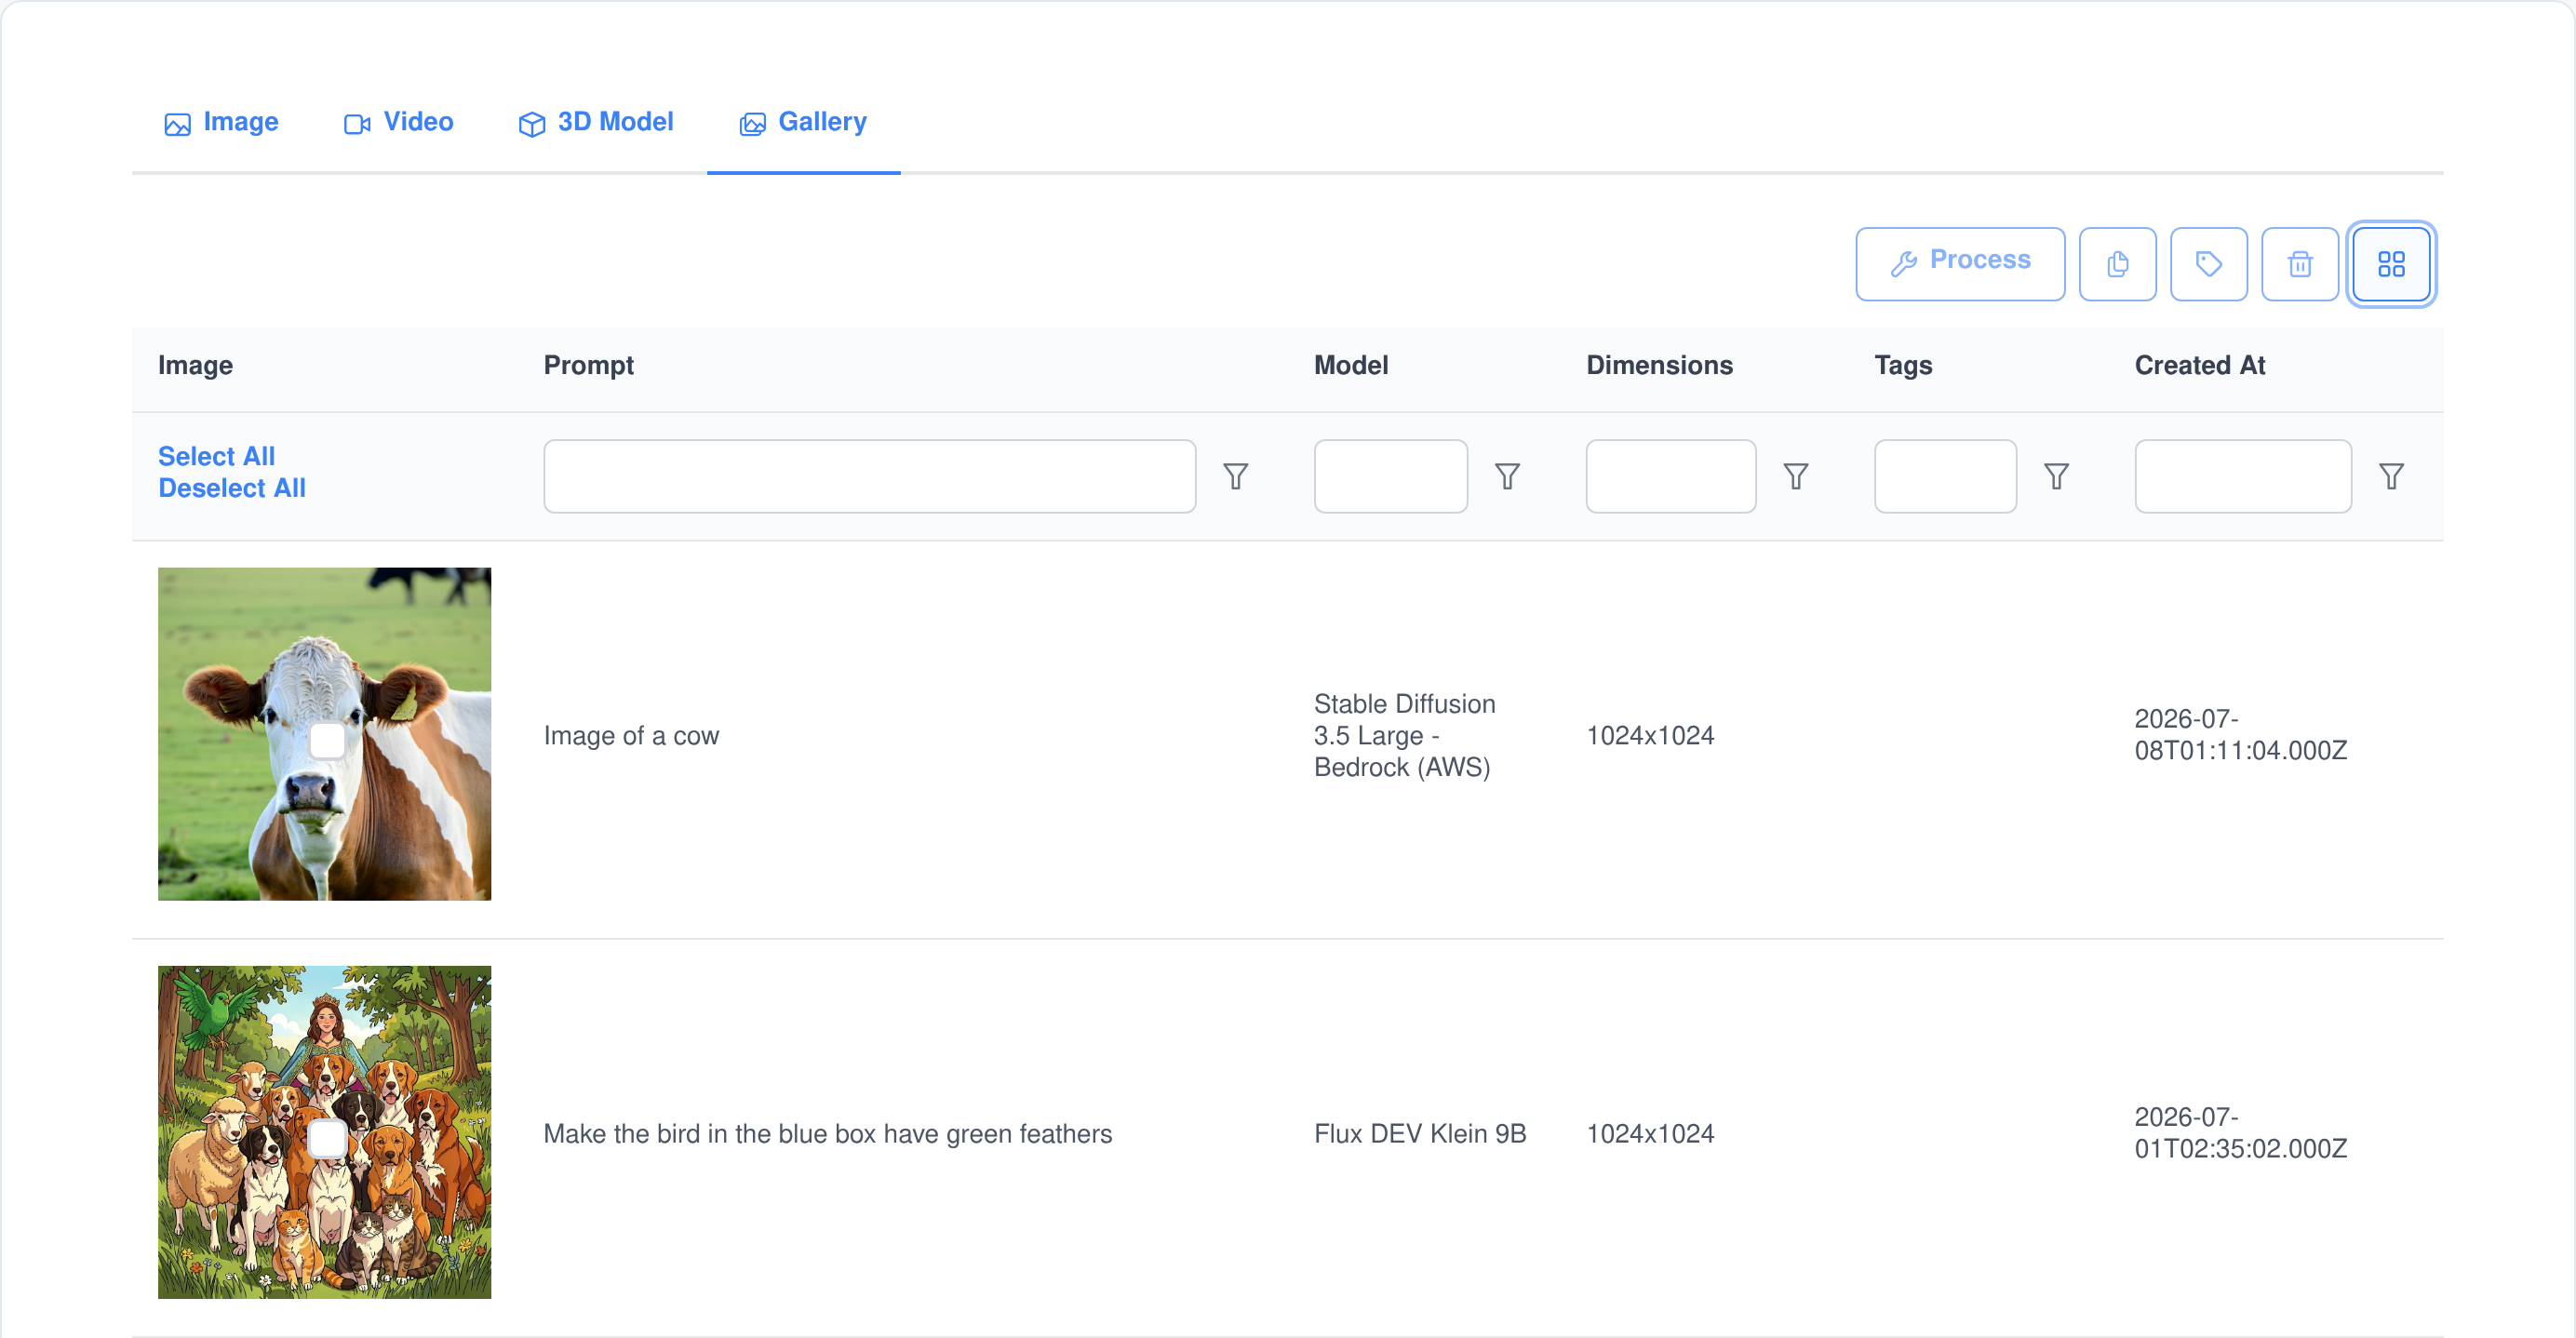Screen dimensions: 2576x1338
Task: Open the Video tab
Action: pyautogui.click(x=398, y=122)
